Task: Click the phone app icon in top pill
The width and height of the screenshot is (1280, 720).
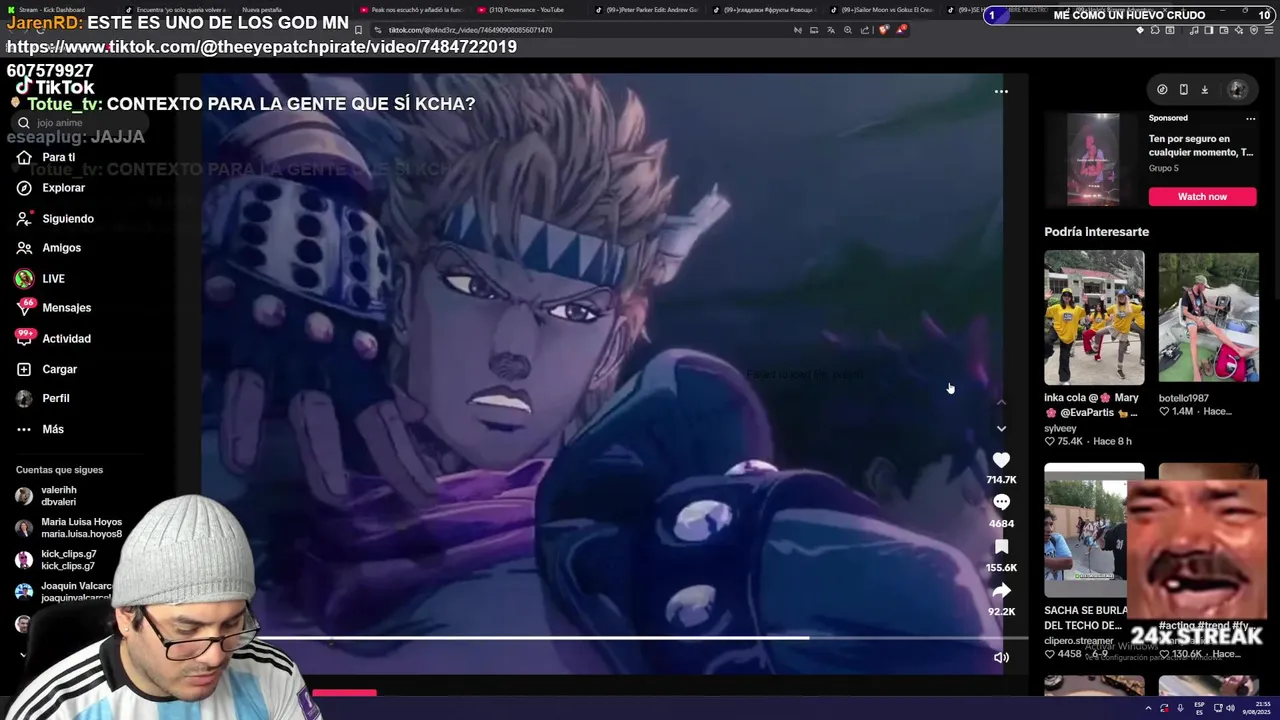Action: (x=1183, y=89)
